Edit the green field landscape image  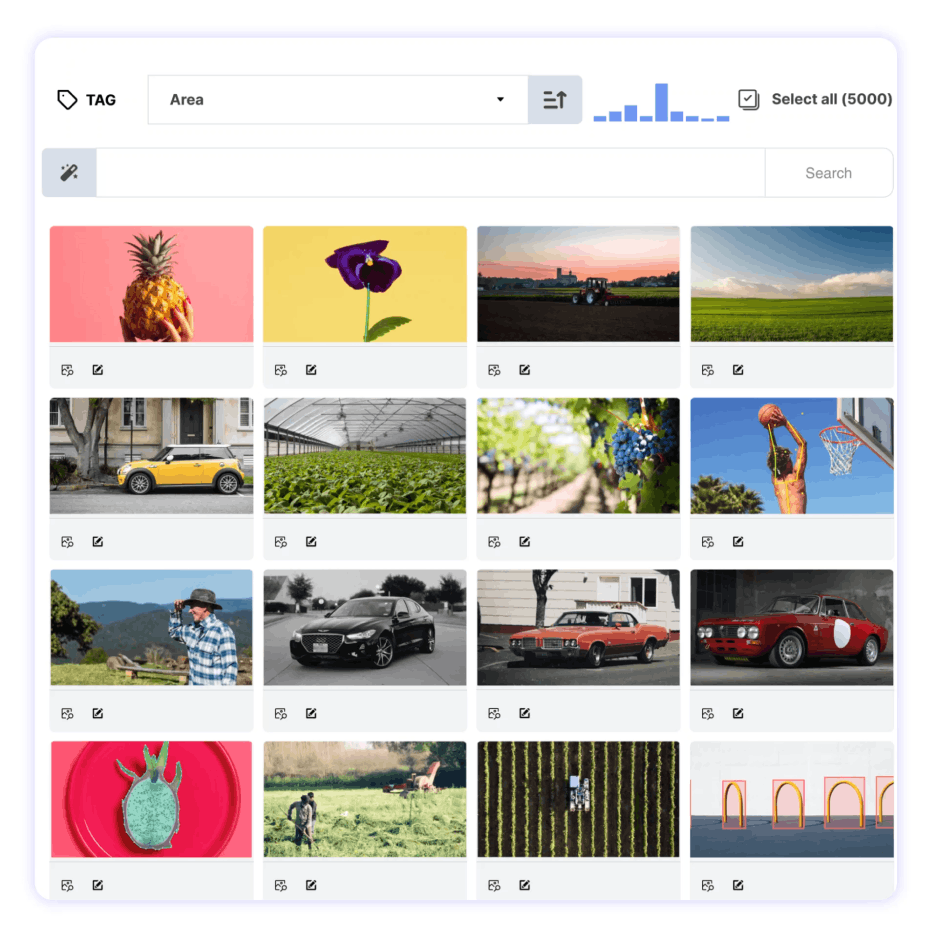(738, 370)
